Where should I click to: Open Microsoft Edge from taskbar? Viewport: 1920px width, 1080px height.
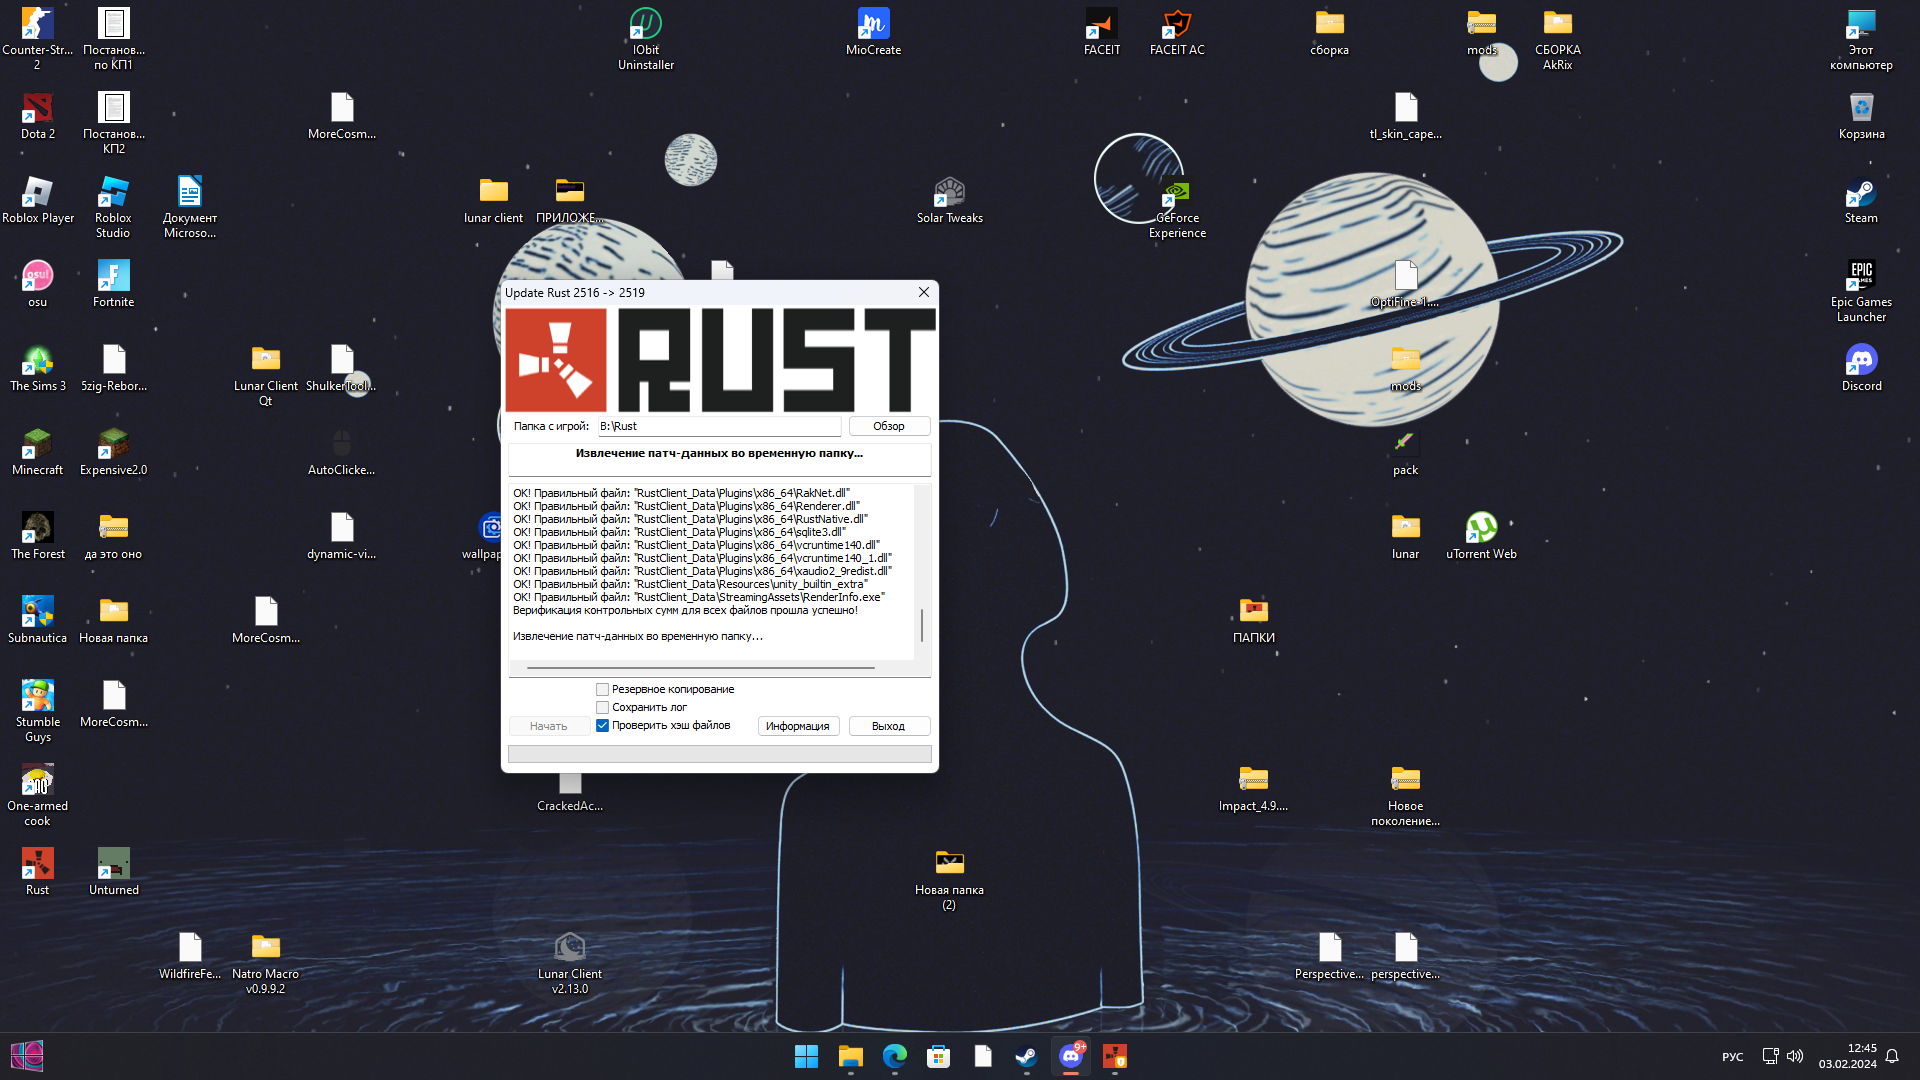point(894,1056)
